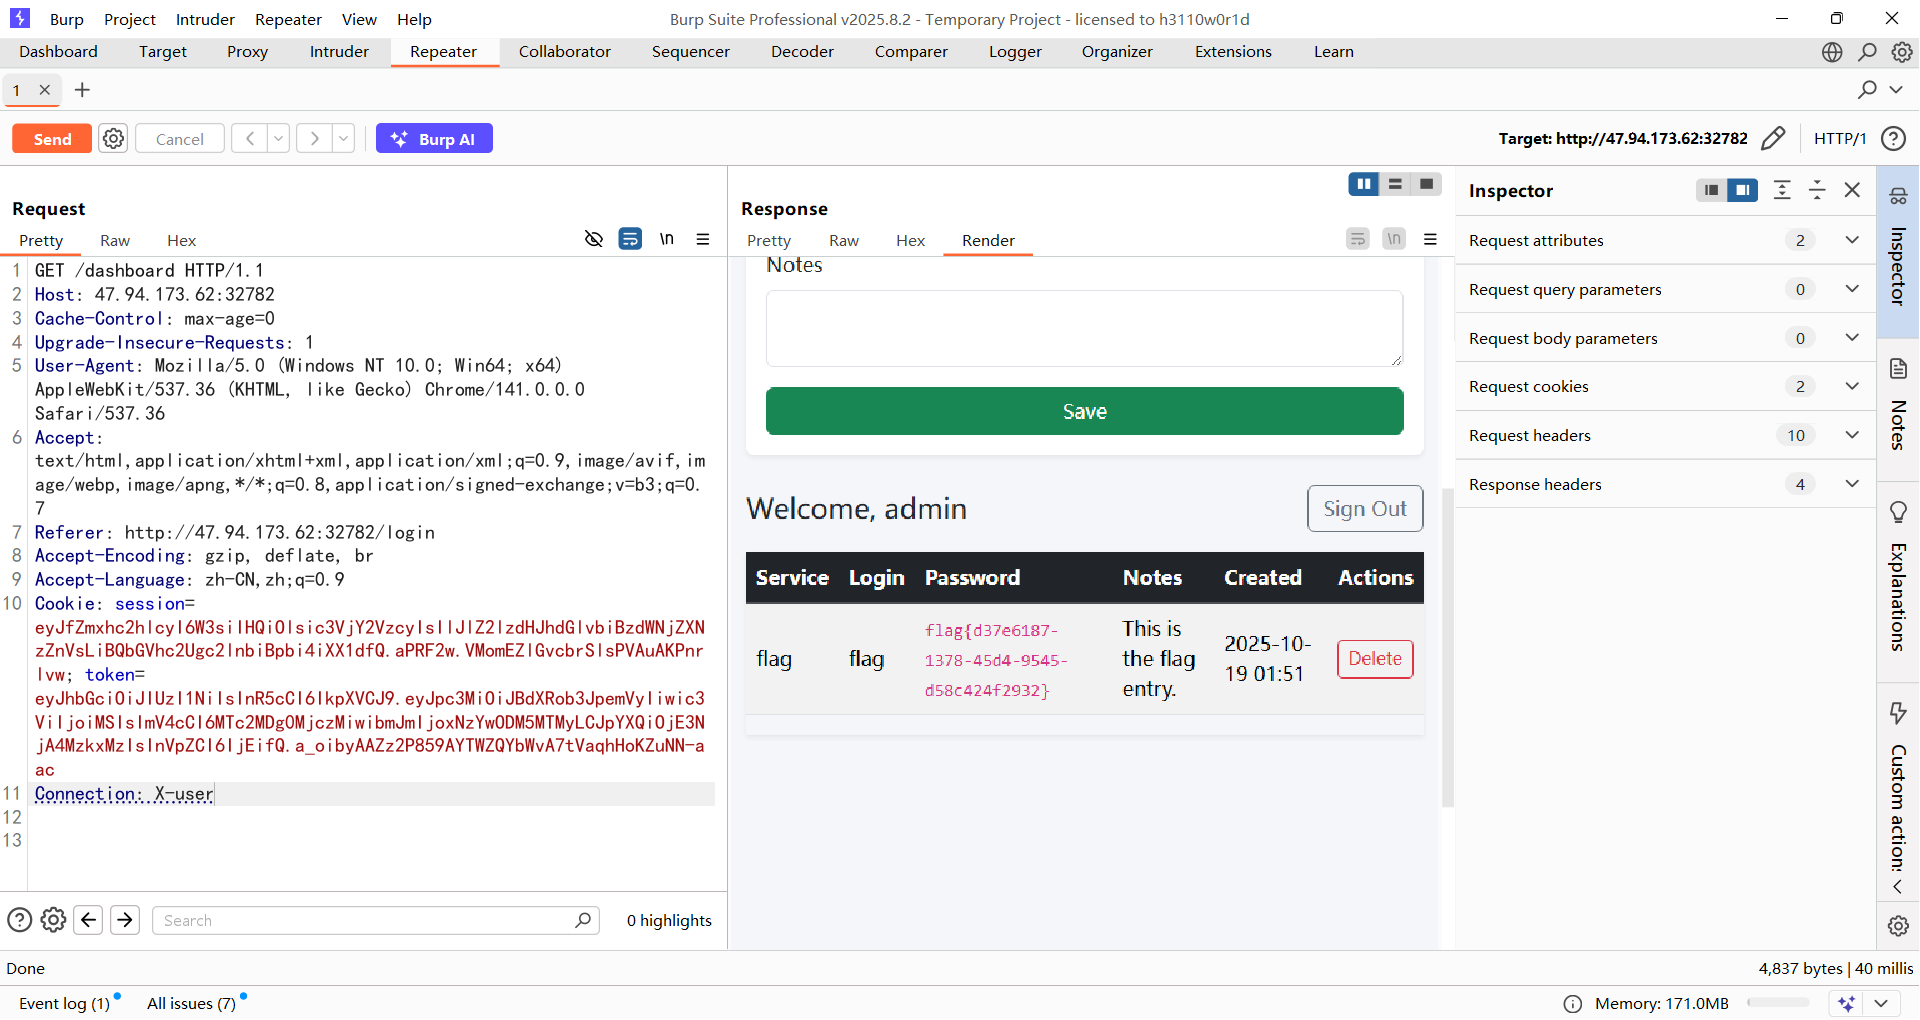The height and width of the screenshot is (1020, 1920).
Task: Toggle line wrap in request editor
Action: (630, 239)
